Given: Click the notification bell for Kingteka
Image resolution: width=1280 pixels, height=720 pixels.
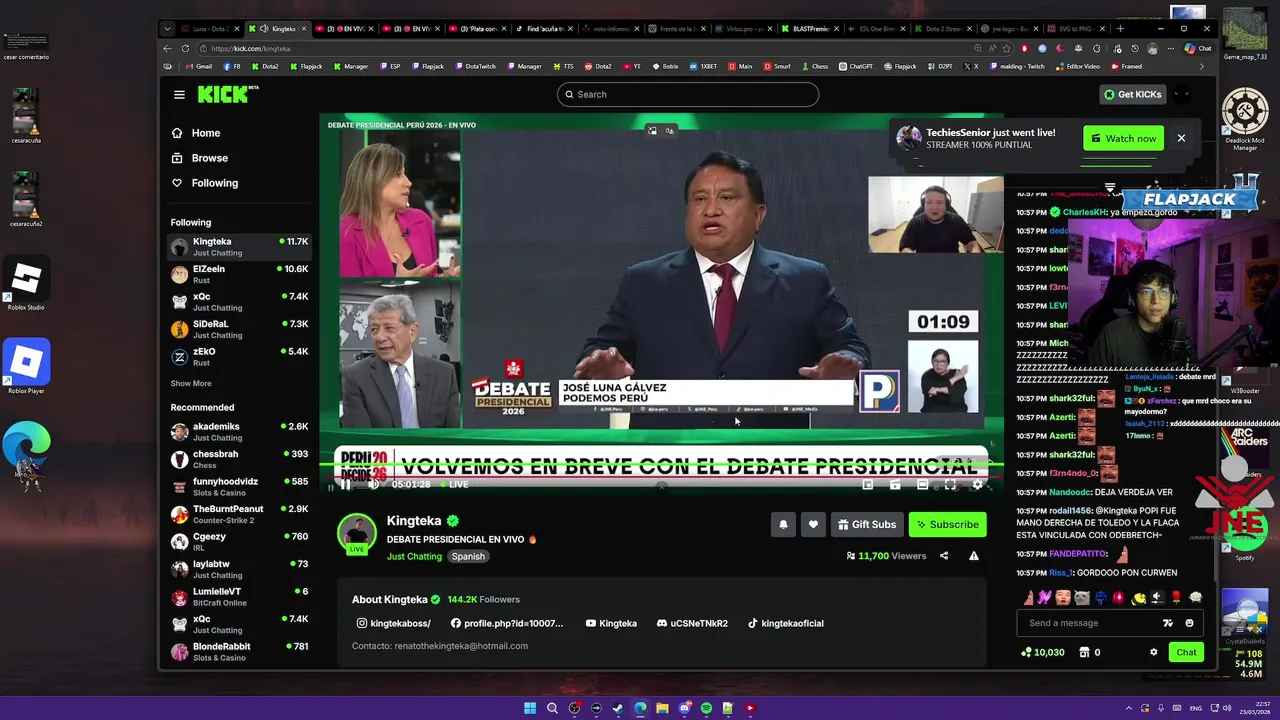Looking at the screenshot, I should pyautogui.click(x=783, y=524).
